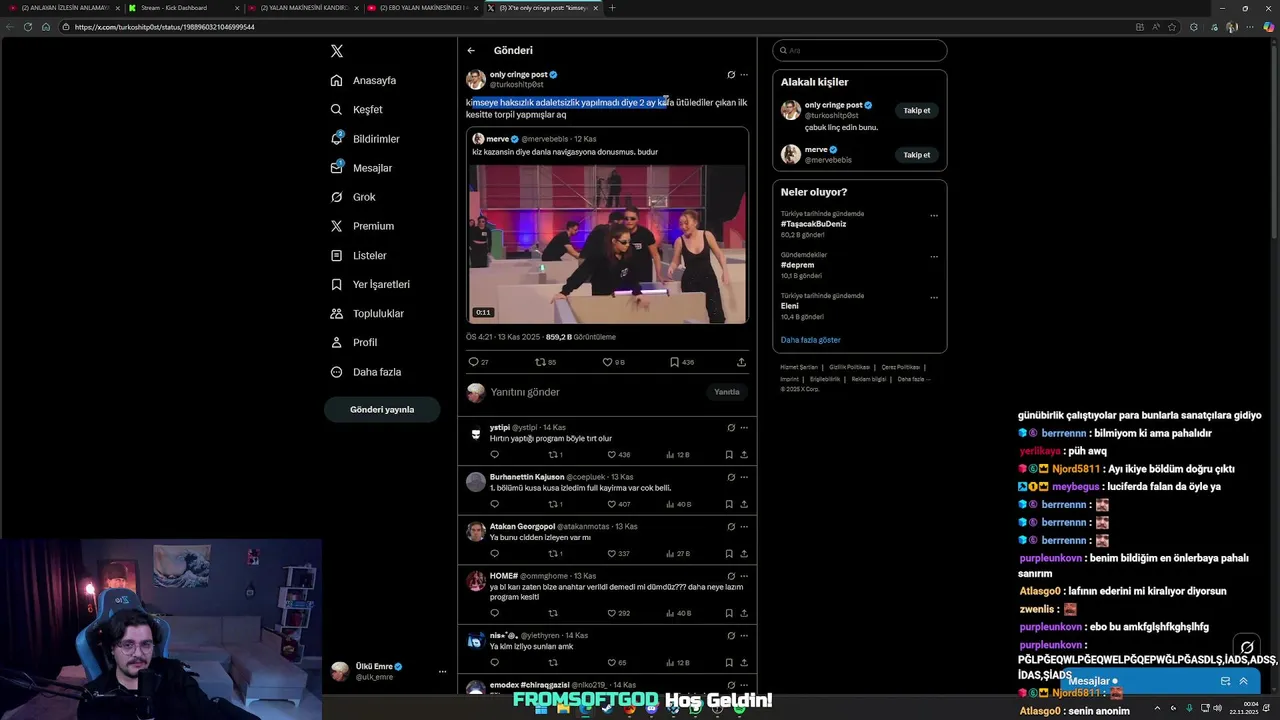The width and height of the screenshot is (1280, 720).
Task: Follow merve via Takip et
Action: pyautogui.click(x=917, y=155)
